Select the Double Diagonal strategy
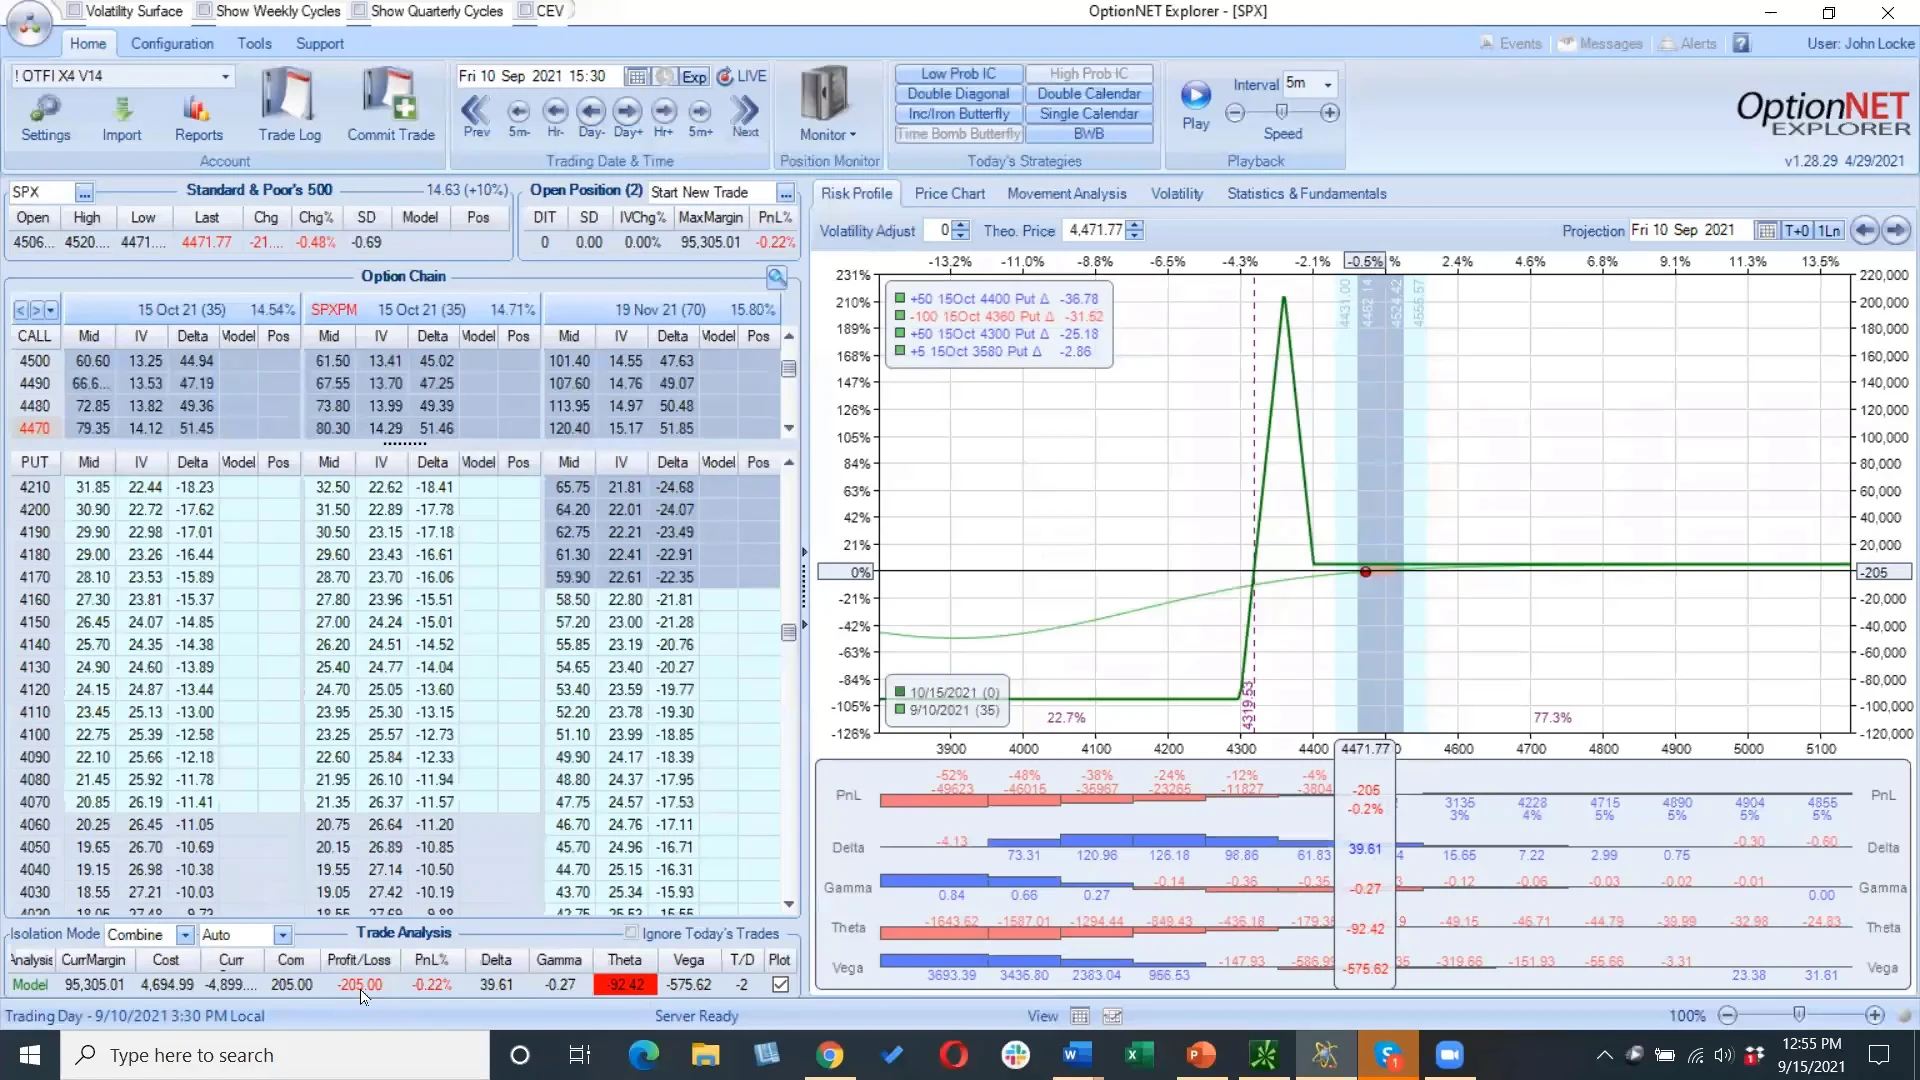The height and width of the screenshot is (1080, 1920). 958,94
